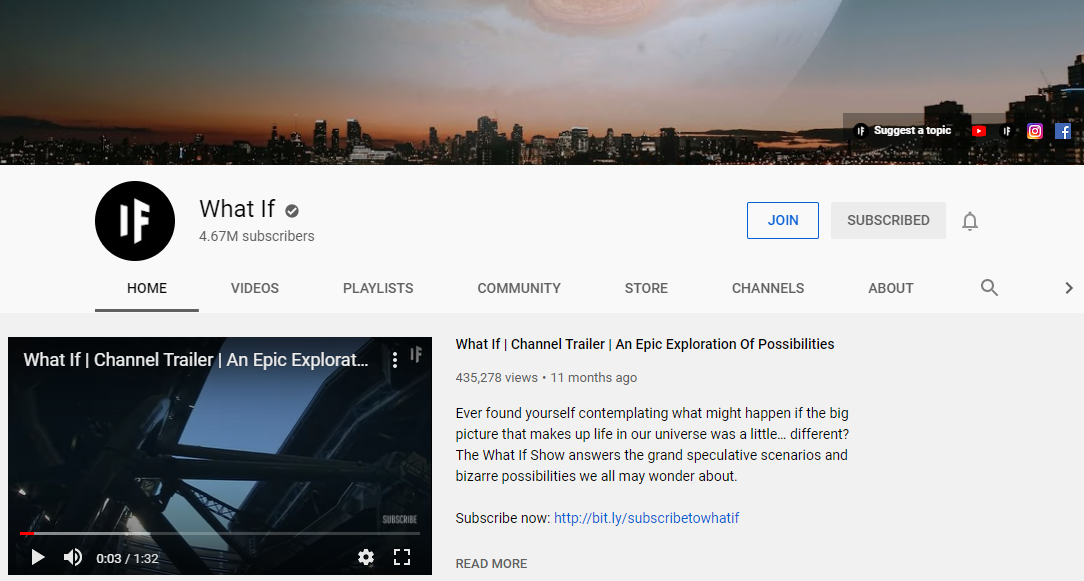The width and height of the screenshot is (1084, 581).
Task: Click the small IF logo beside YouTube icon
Action: tap(1007, 131)
